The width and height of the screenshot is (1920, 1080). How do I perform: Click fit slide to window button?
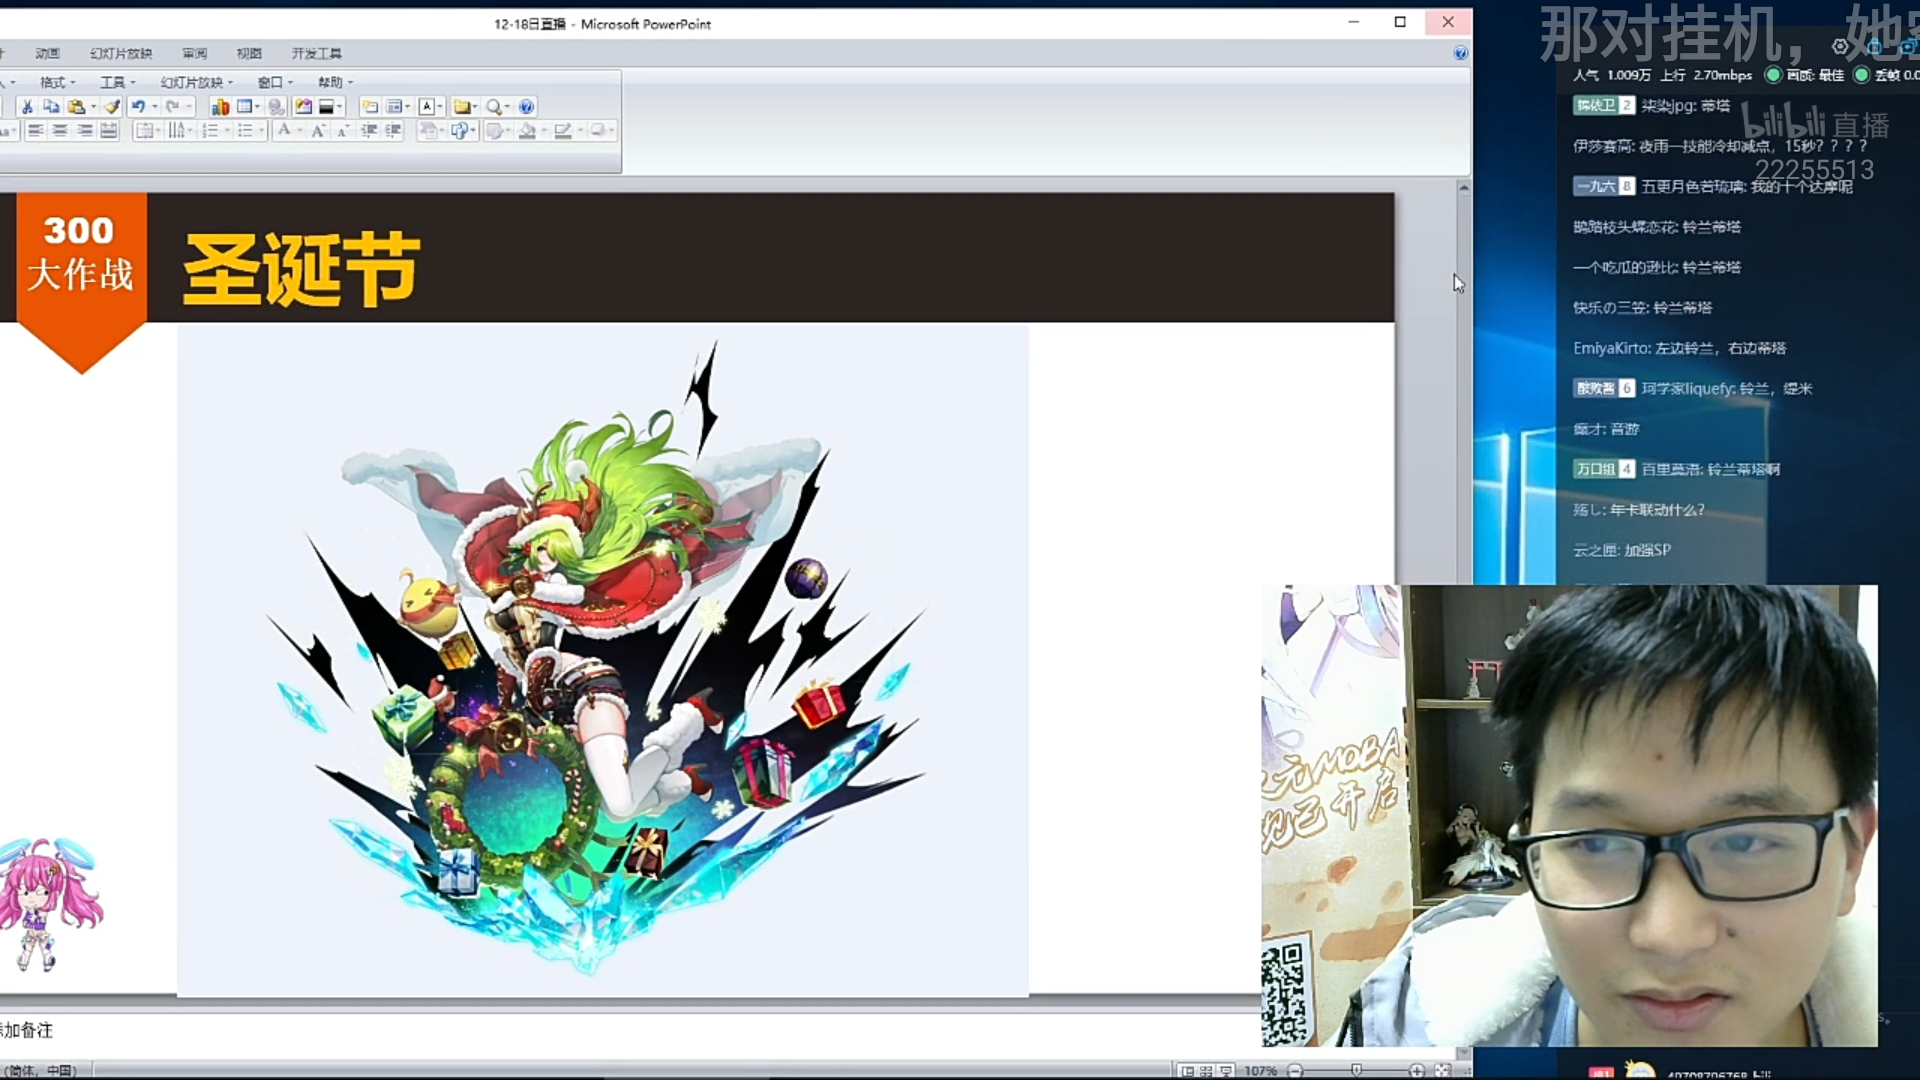tap(1442, 1071)
